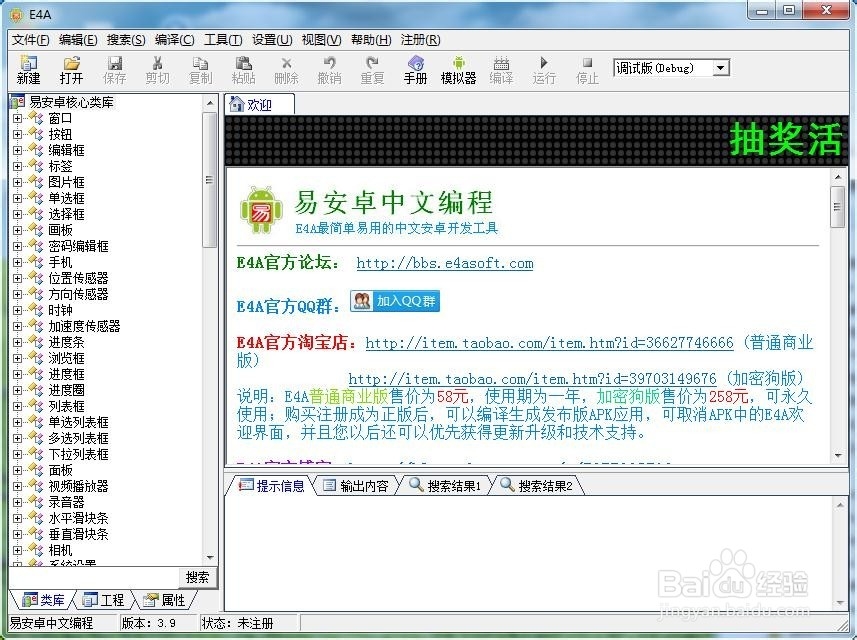Expand the 手机 tree node

[17, 262]
